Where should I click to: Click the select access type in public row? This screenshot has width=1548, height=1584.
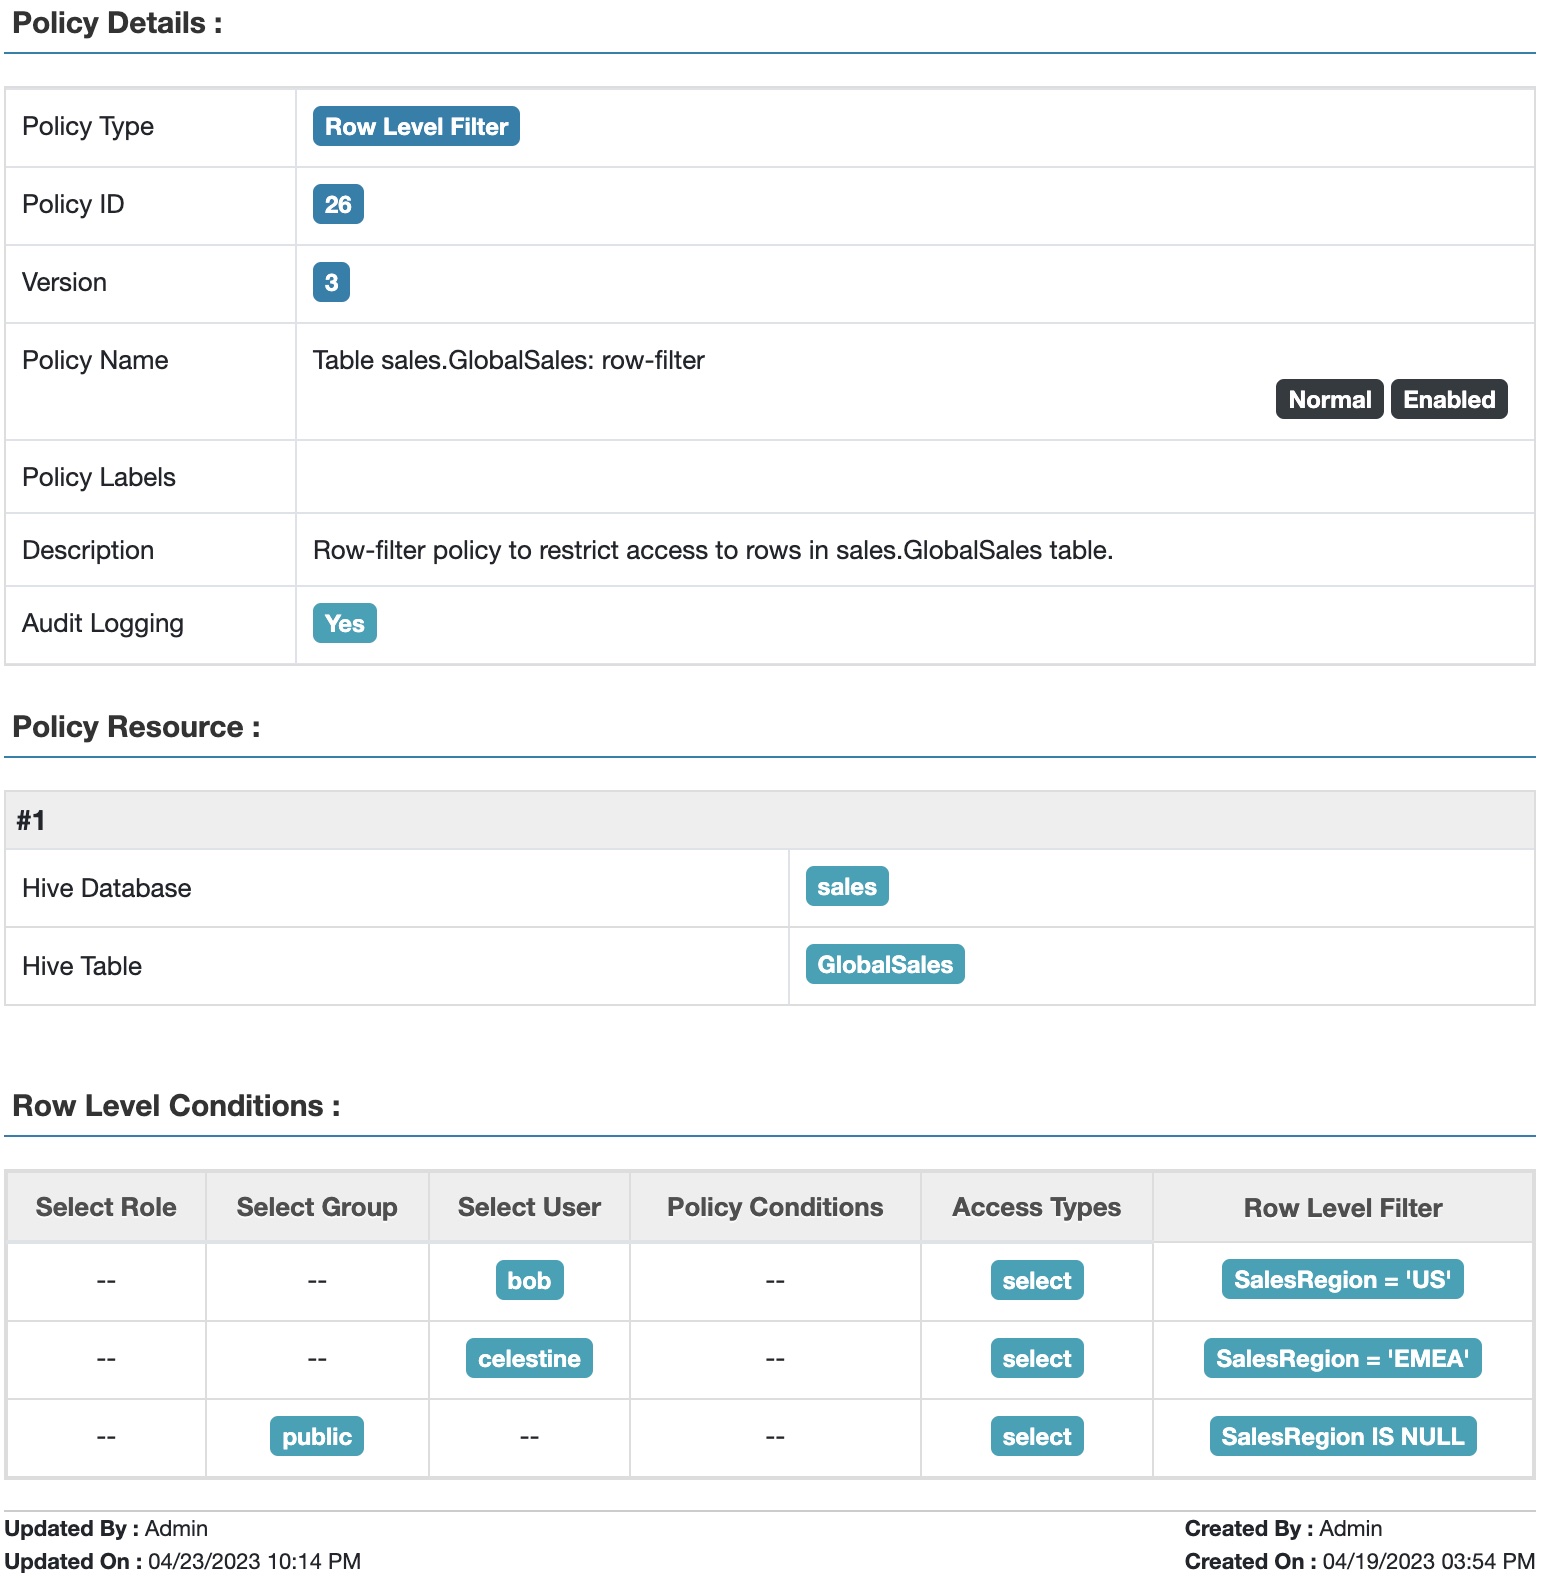click(1036, 1437)
